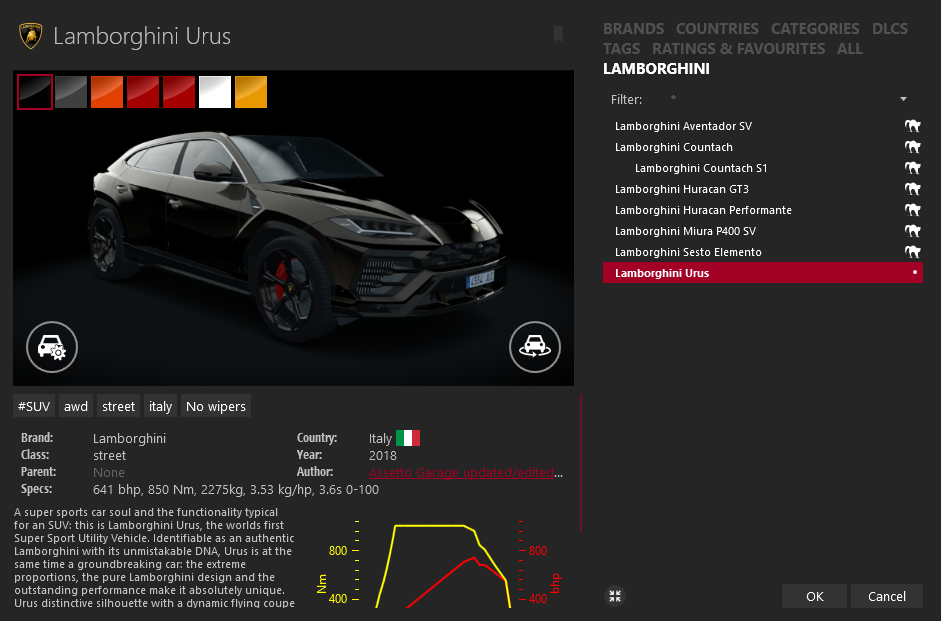Select Lamborghini Huracan GT3 in the list
Viewport: 941px width, 621px height.
(763, 189)
